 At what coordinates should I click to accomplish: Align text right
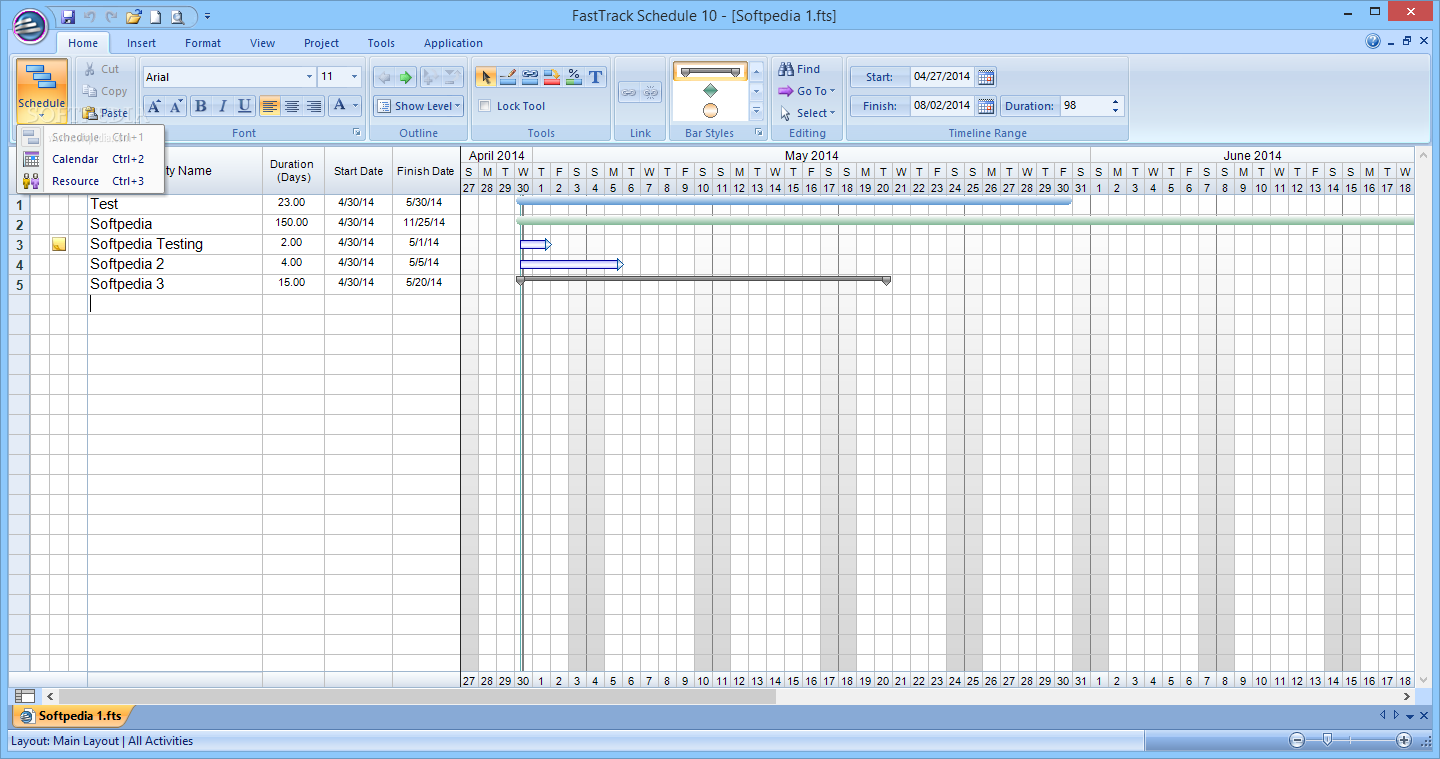pyautogui.click(x=313, y=106)
